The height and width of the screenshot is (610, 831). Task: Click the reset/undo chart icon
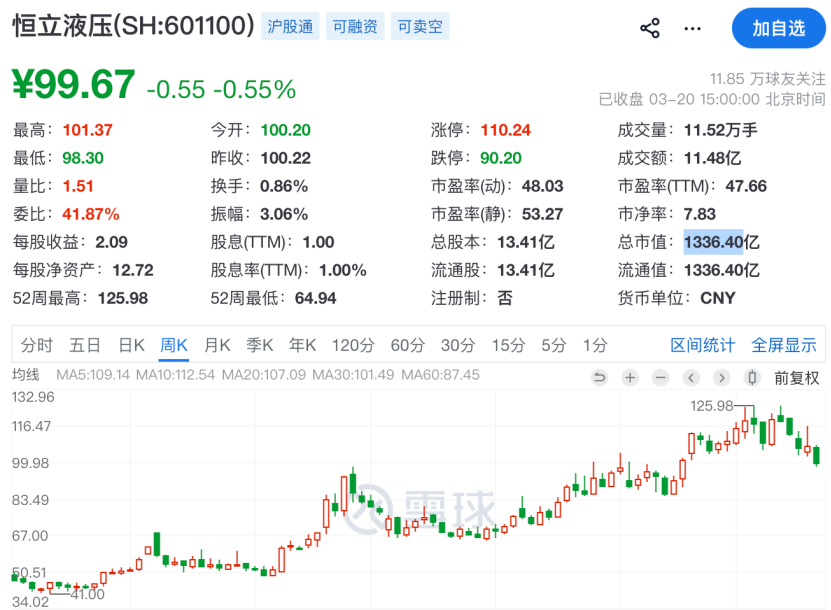click(599, 378)
